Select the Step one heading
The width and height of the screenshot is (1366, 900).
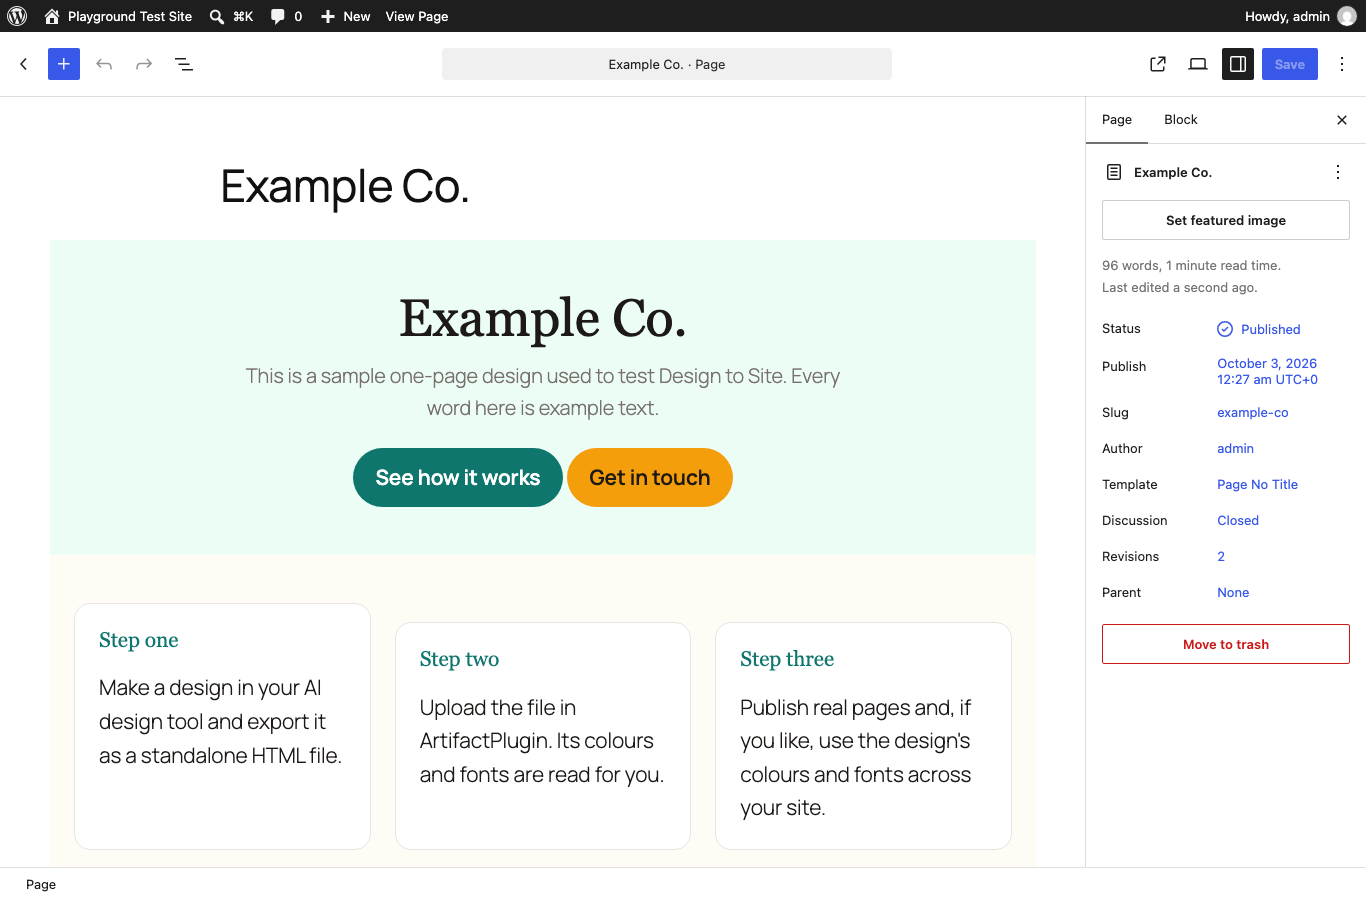tap(139, 640)
